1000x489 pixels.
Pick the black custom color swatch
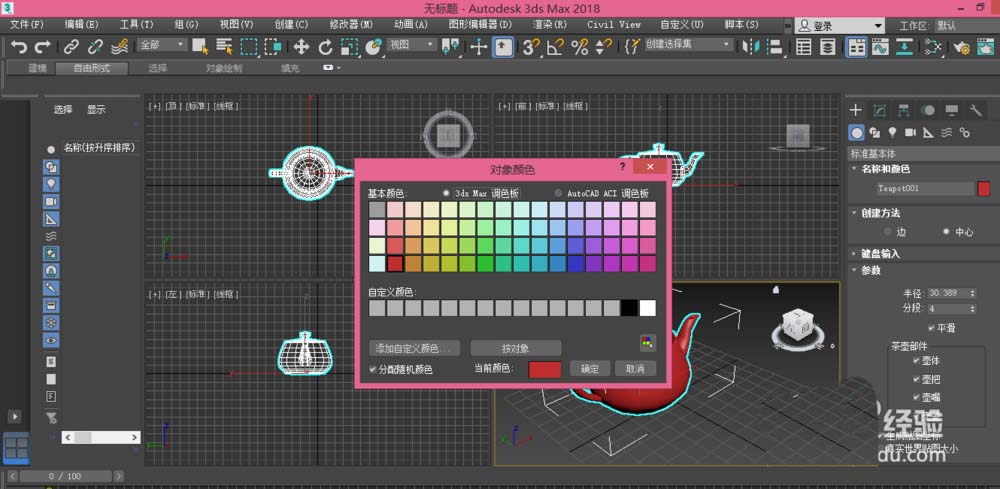pos(629,309)
